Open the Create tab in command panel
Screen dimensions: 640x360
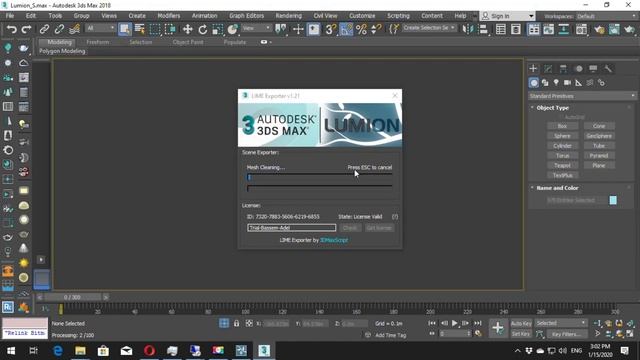click(533, 69)
